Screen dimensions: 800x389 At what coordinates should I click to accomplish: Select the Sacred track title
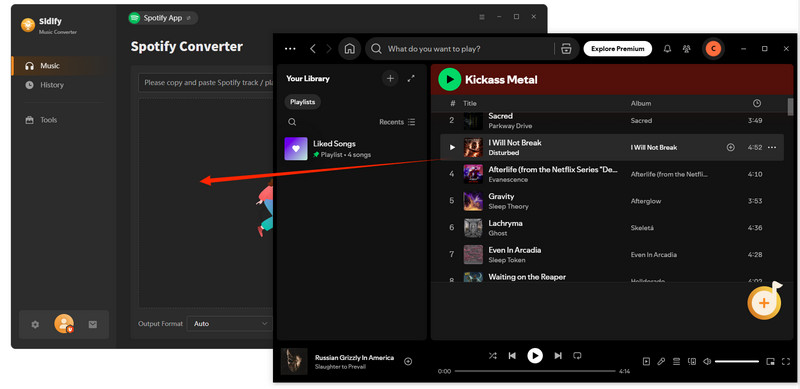pos(501,116)
